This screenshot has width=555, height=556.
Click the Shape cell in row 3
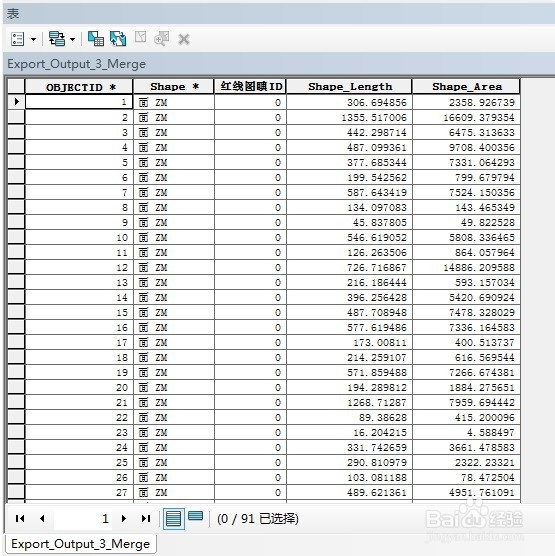pyautogui.click(x=174, y=132)
